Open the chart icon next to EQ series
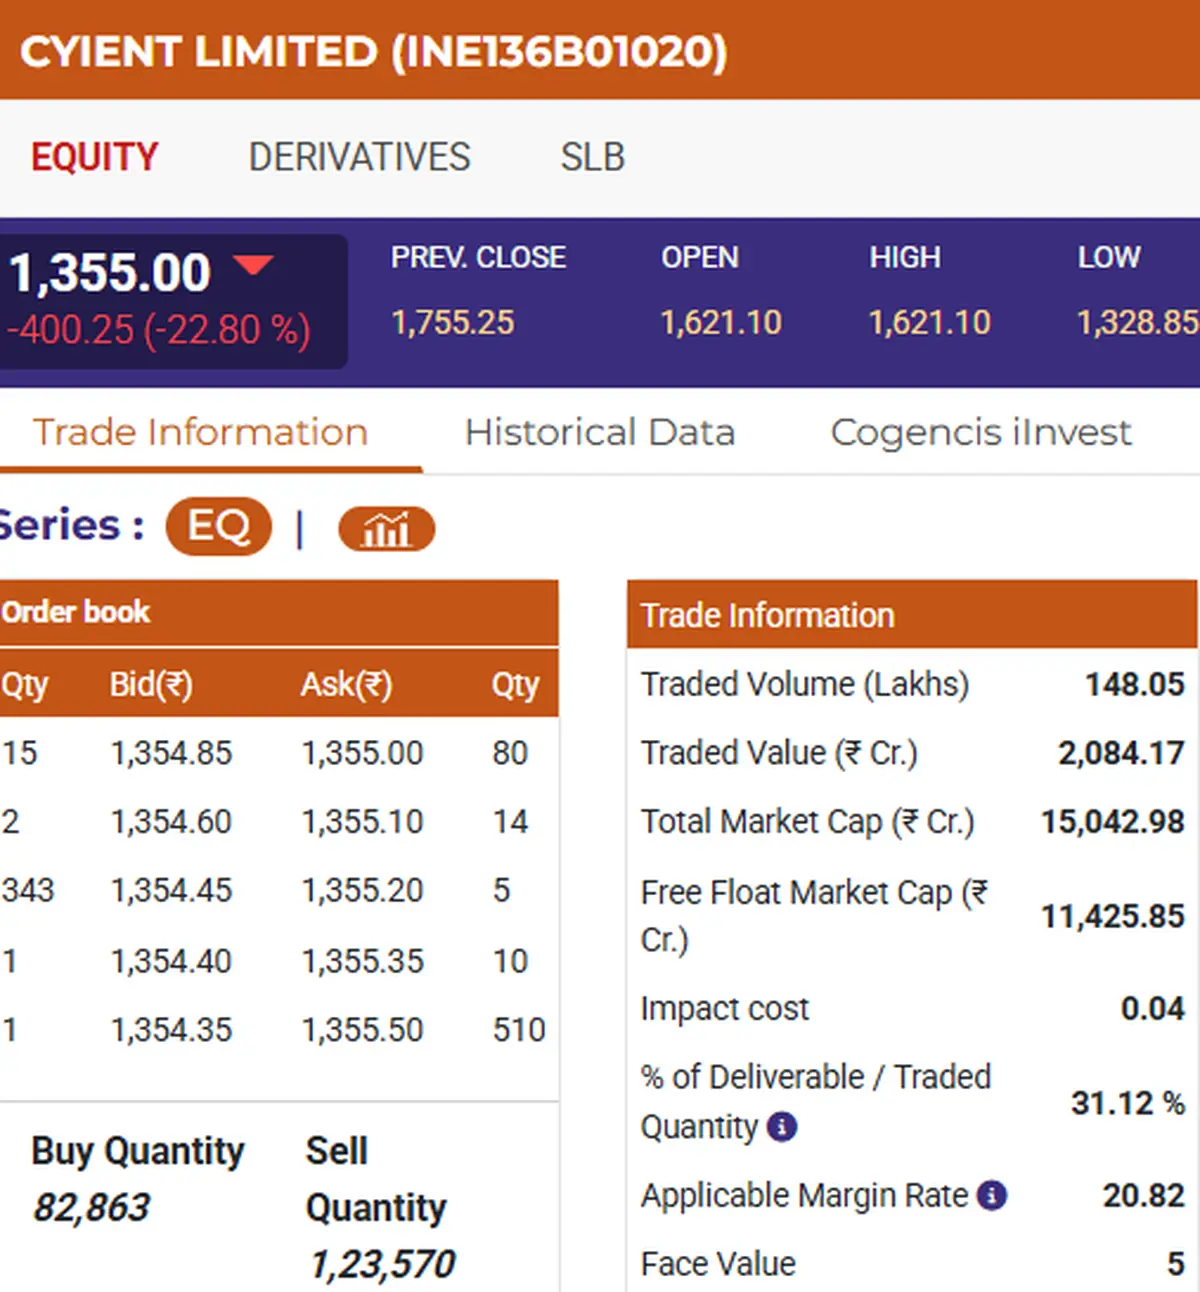Screen dimensions: 1200x1292 [x=386, y=529]
